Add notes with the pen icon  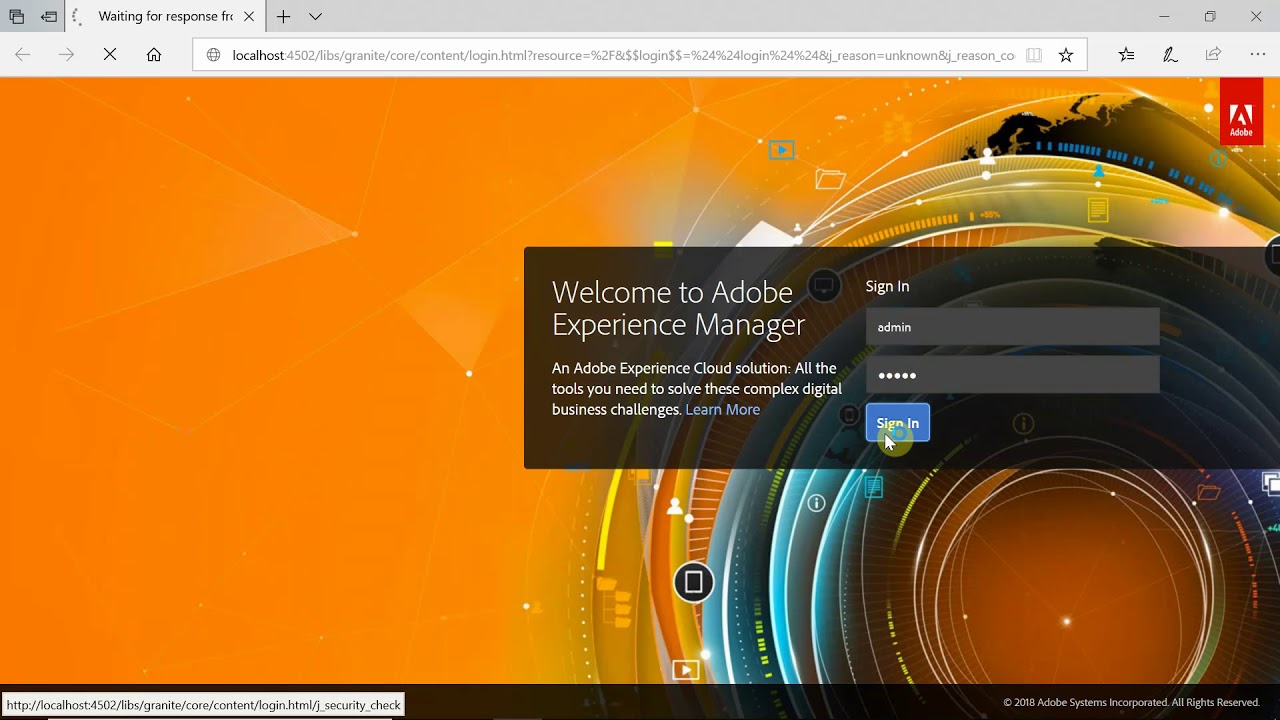point(1170,55)
